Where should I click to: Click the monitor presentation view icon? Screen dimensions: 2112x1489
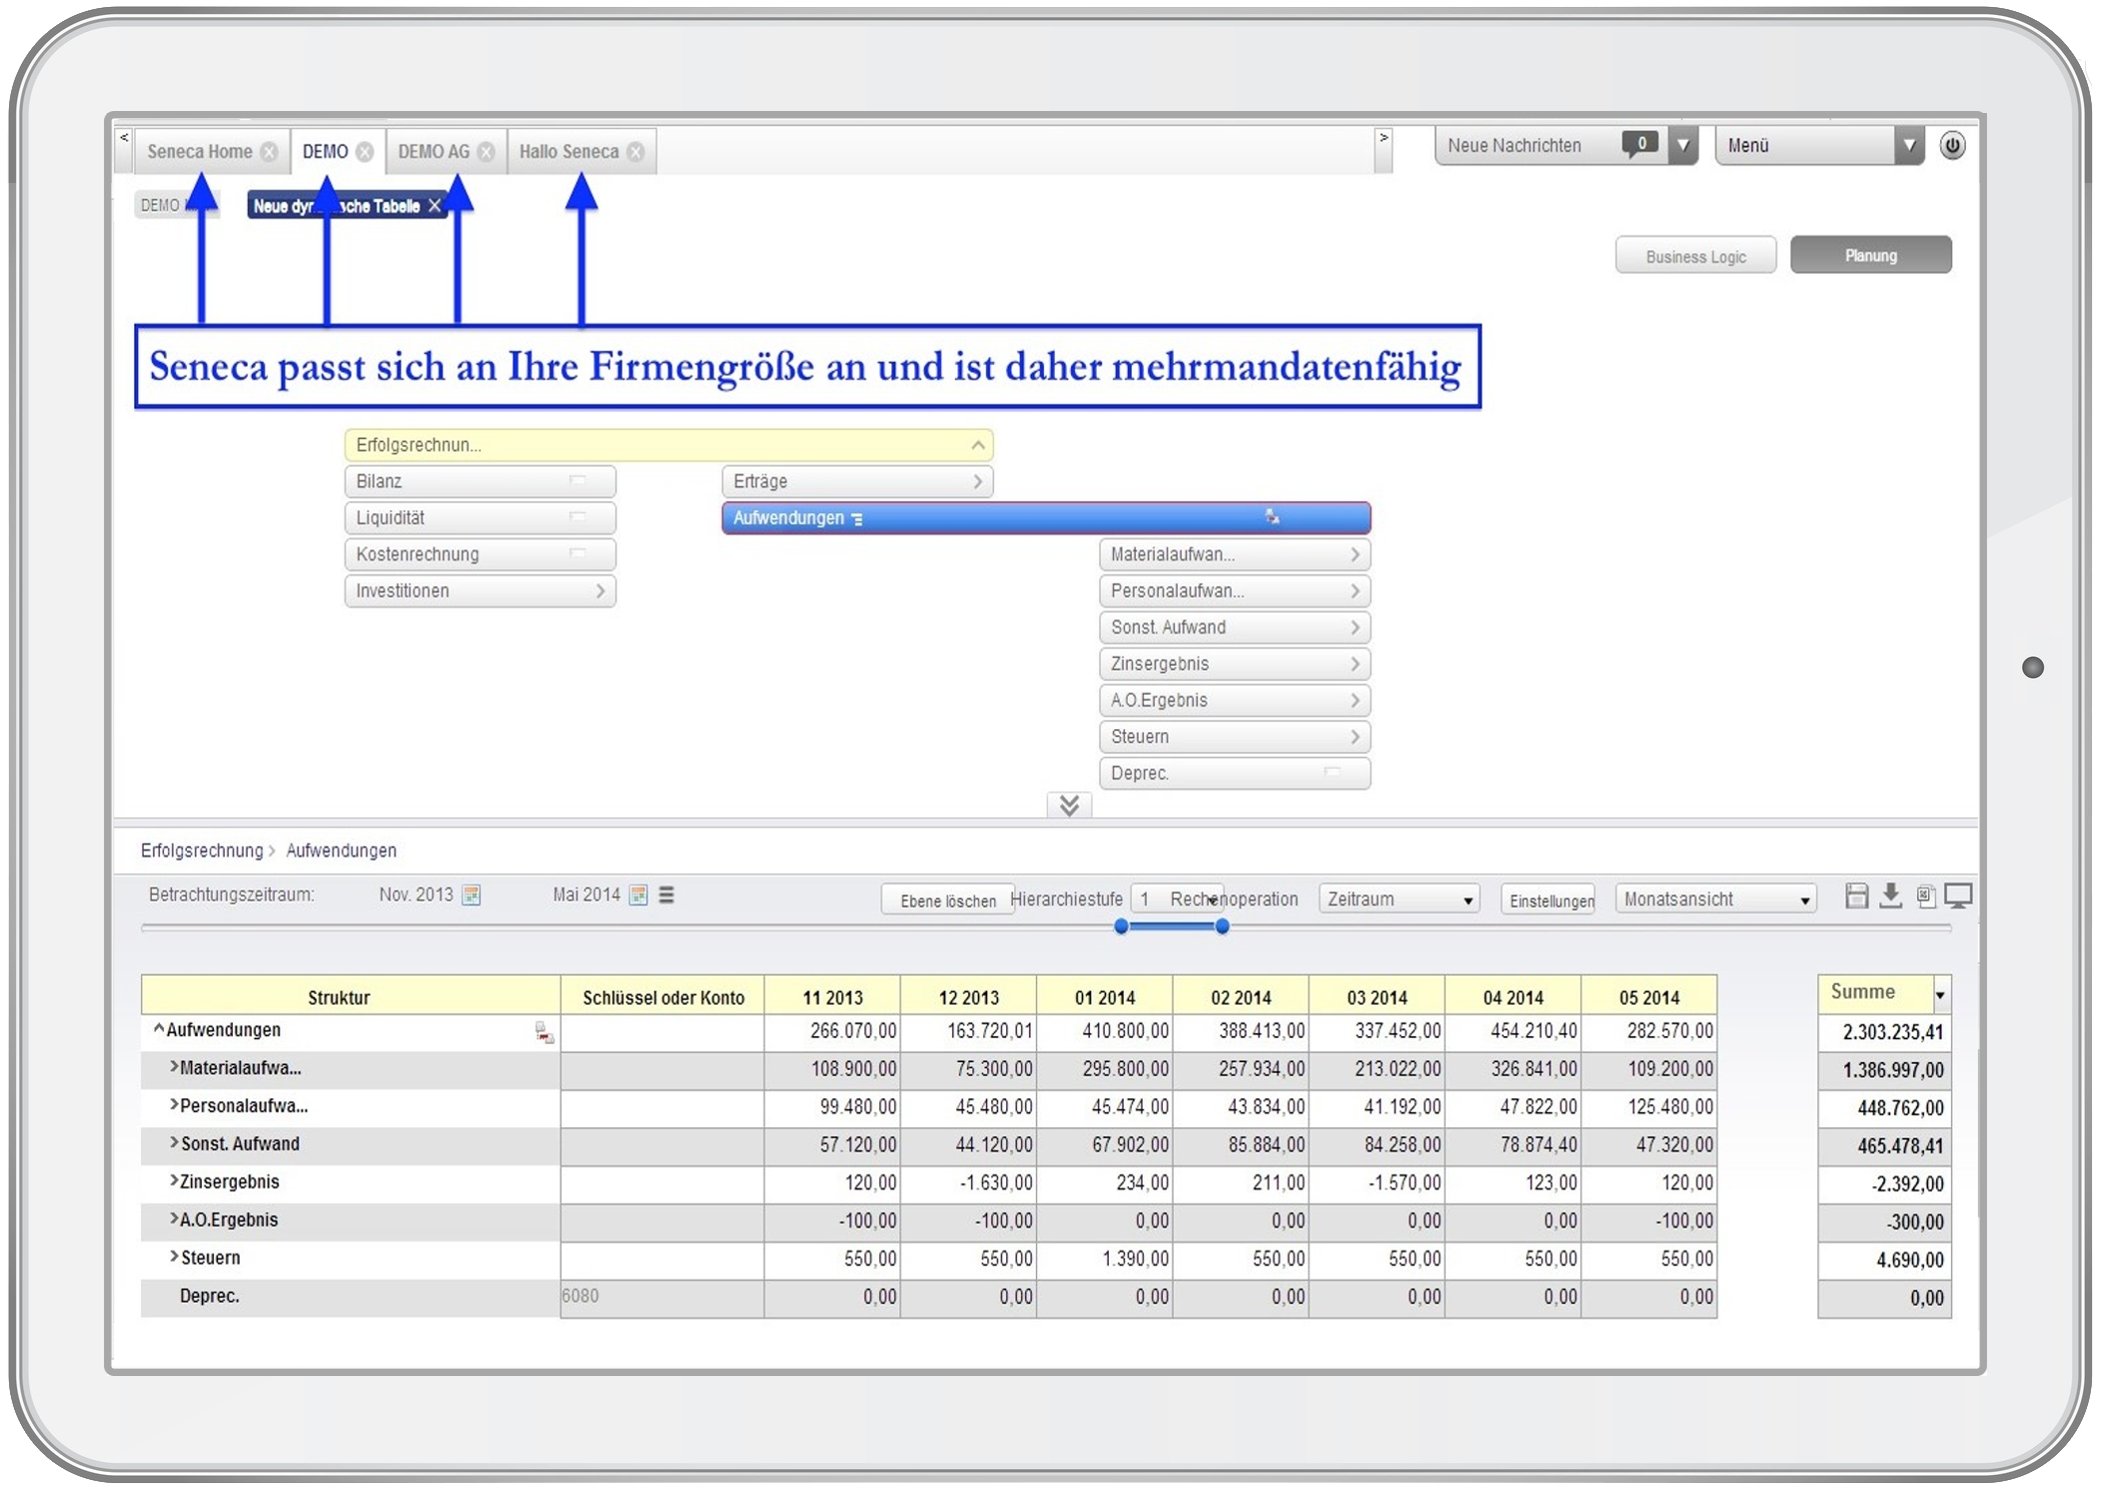[1958, 896]
